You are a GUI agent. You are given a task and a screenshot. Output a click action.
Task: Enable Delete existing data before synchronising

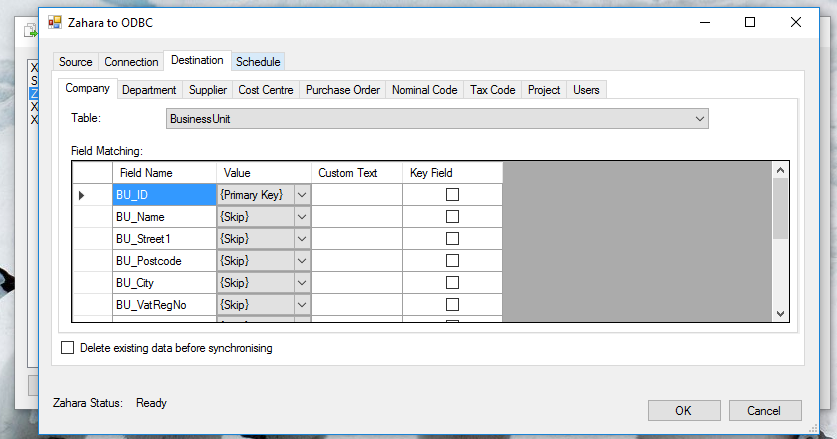point(67,348)
